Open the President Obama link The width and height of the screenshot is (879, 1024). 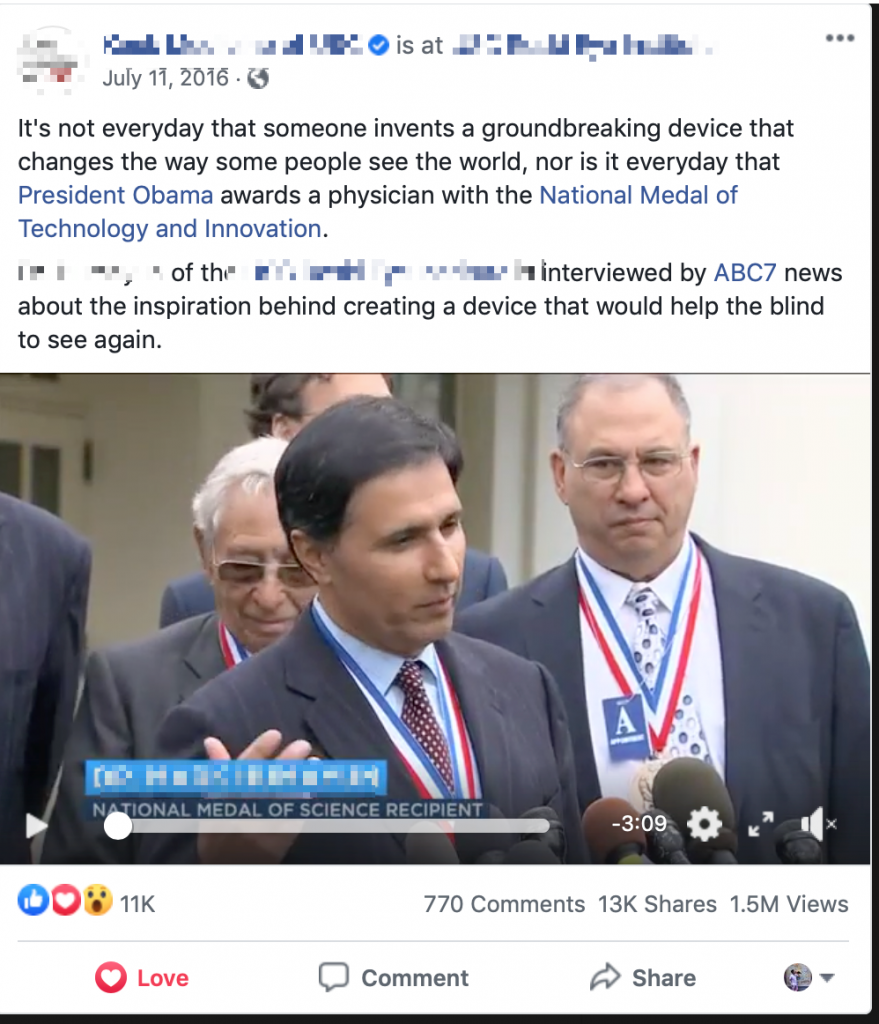116,195
